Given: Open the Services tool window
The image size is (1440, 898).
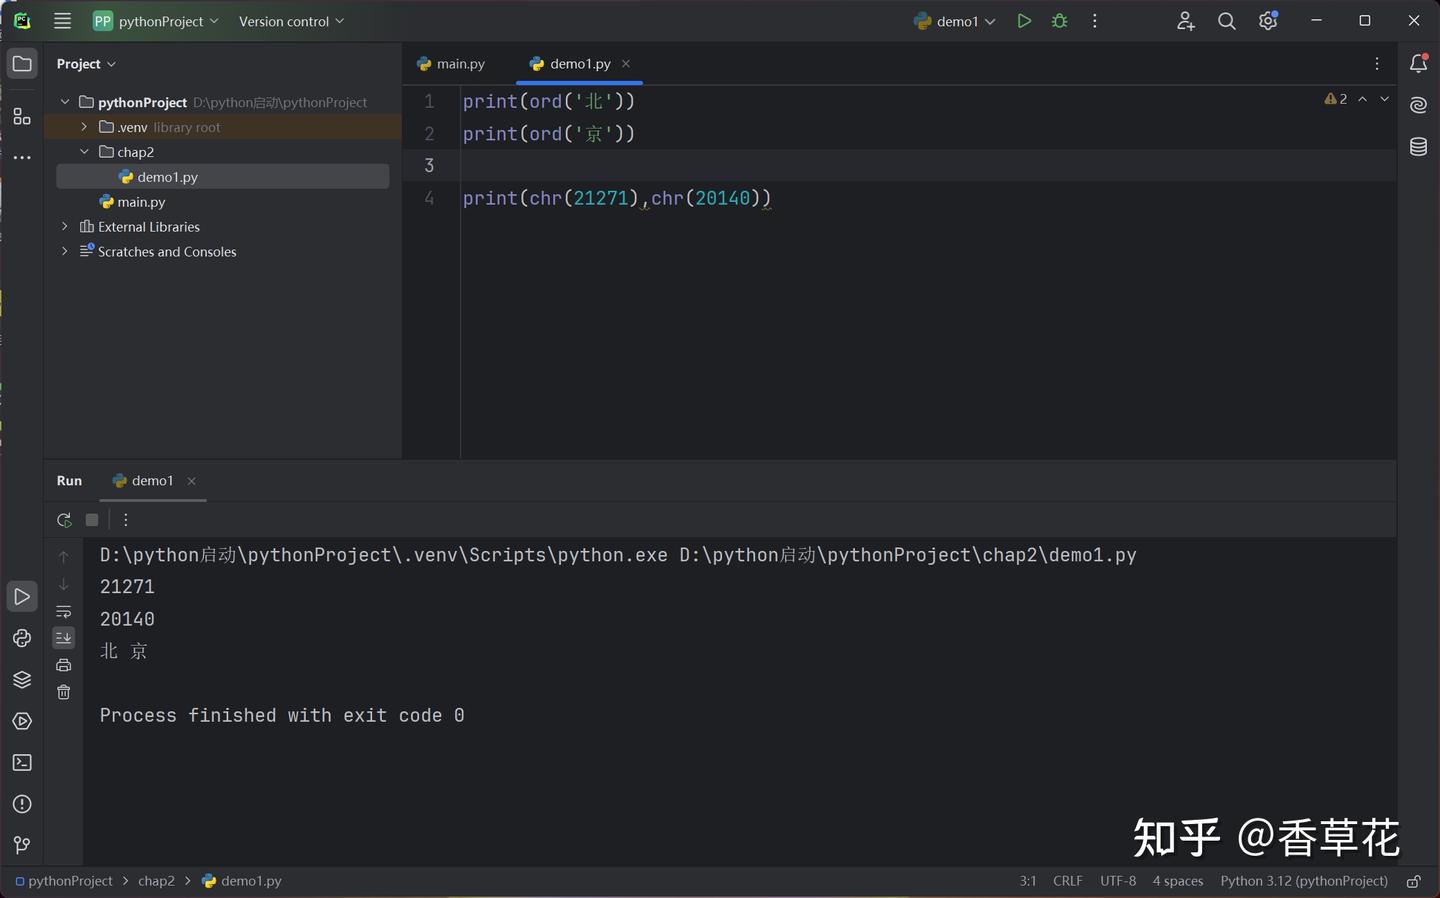Looking at the screenshot, I should point(22,721).
